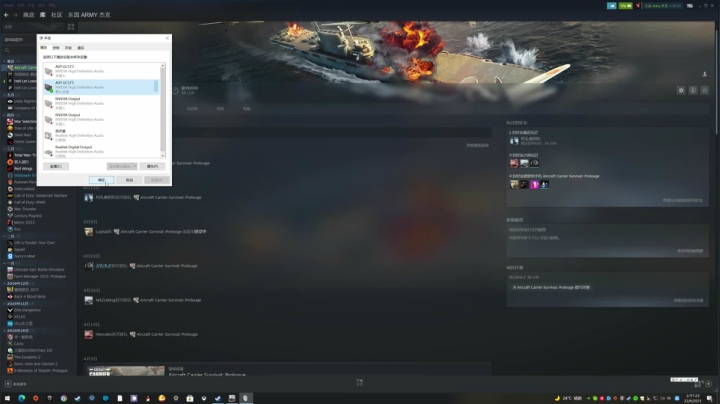This screenshot has height=404, width=720.
Task: Click the Sound dialog device list scrollbar
Action: click(x=163, y=111)
